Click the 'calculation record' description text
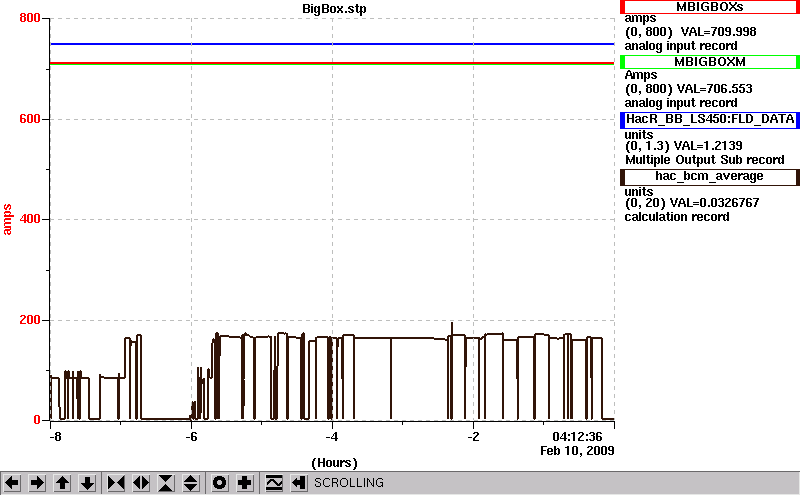 point(677,217)
